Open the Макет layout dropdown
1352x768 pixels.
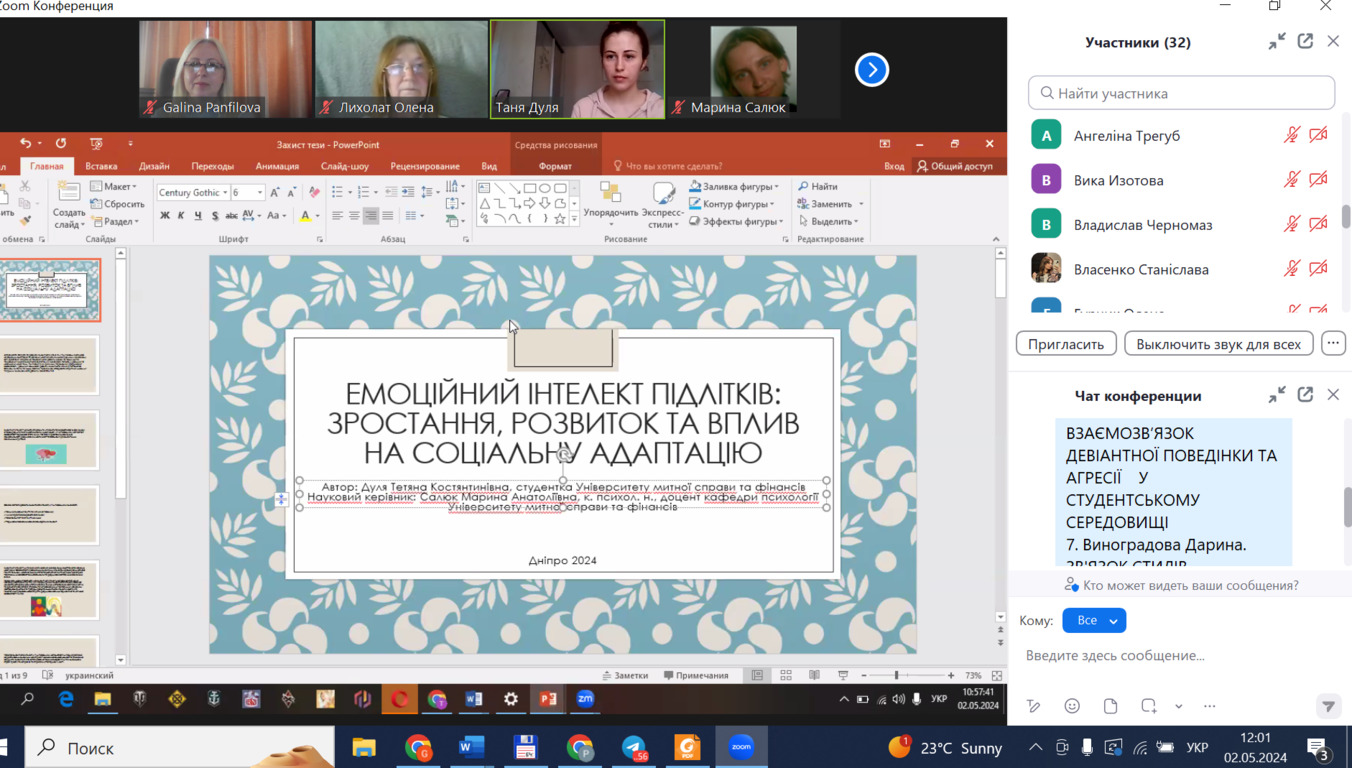113,187
